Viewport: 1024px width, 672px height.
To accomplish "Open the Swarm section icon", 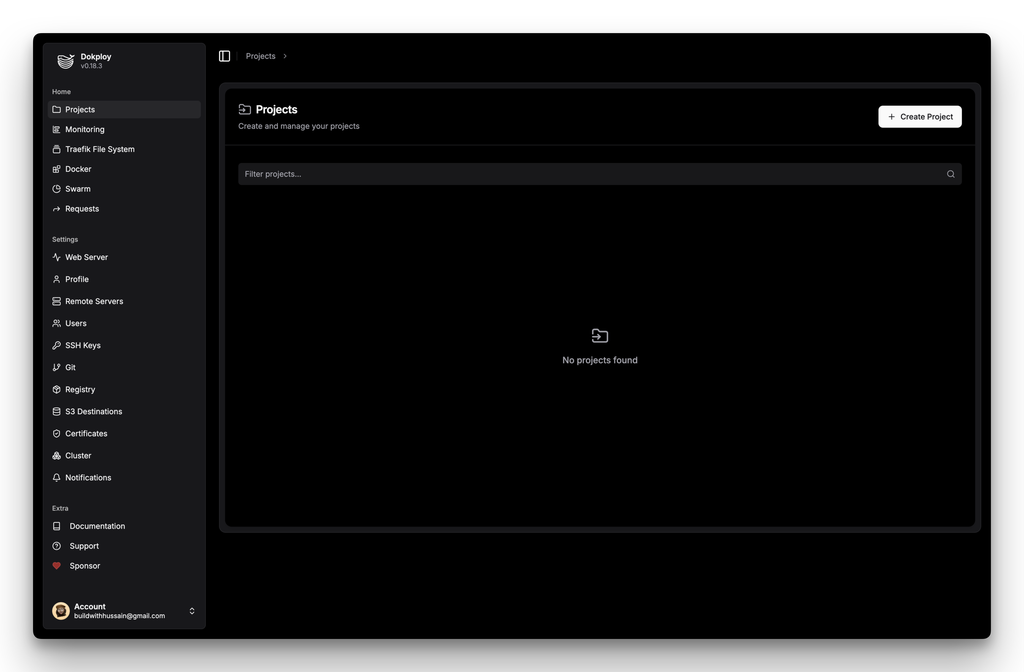I will 56,189.
